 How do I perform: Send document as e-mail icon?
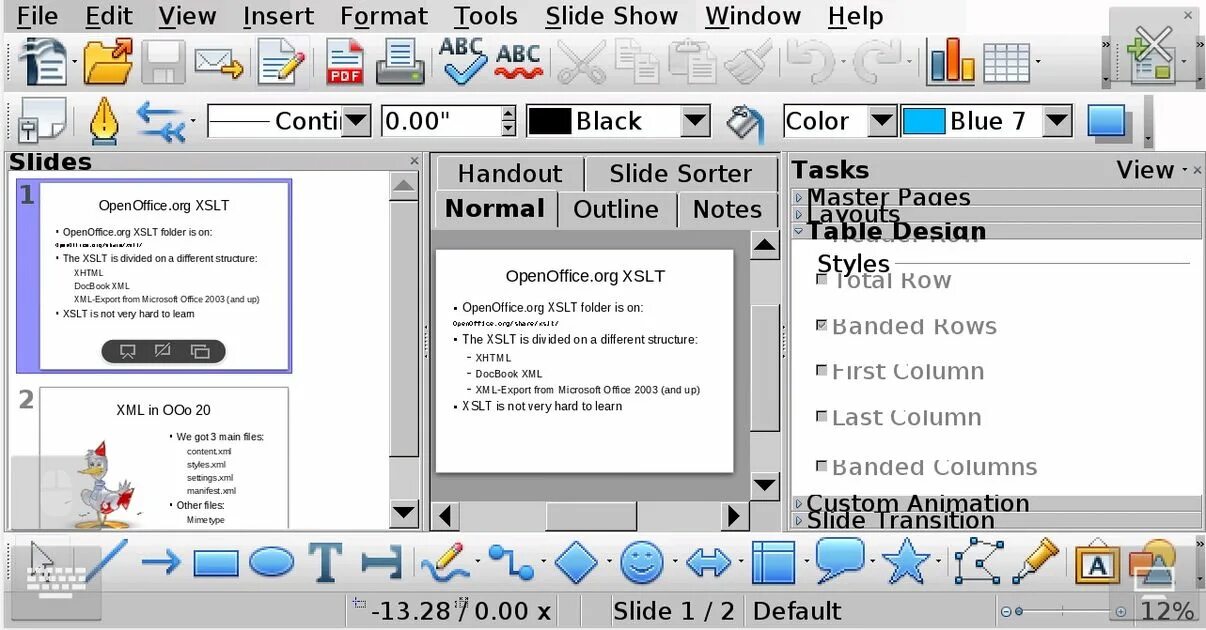coord(219,63)
